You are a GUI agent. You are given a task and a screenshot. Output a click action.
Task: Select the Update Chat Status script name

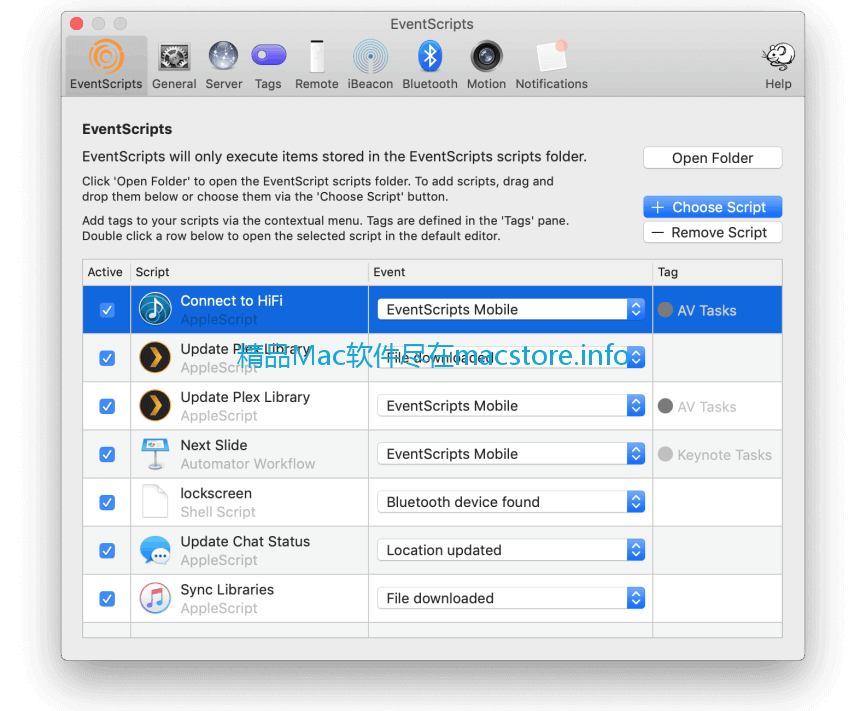click(245, 541)
